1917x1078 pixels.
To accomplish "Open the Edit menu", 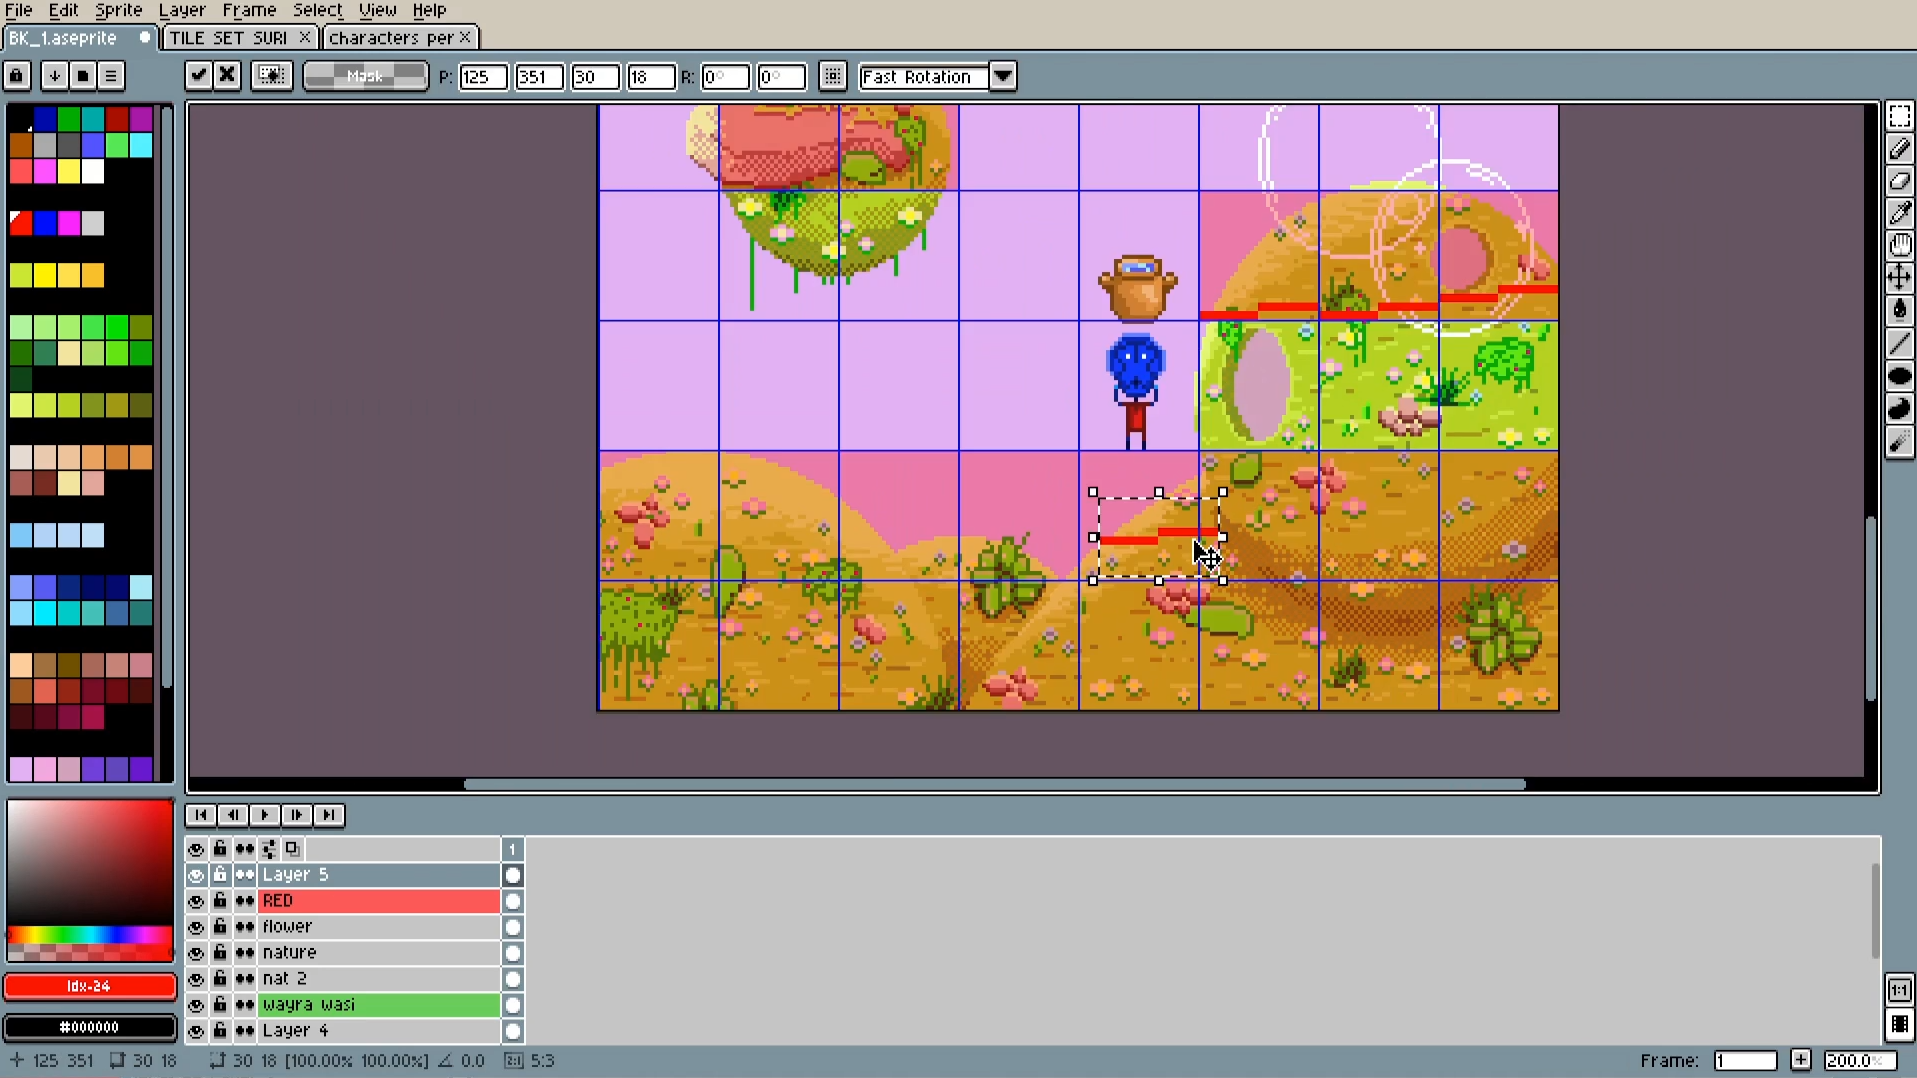I will pos(63,10).
